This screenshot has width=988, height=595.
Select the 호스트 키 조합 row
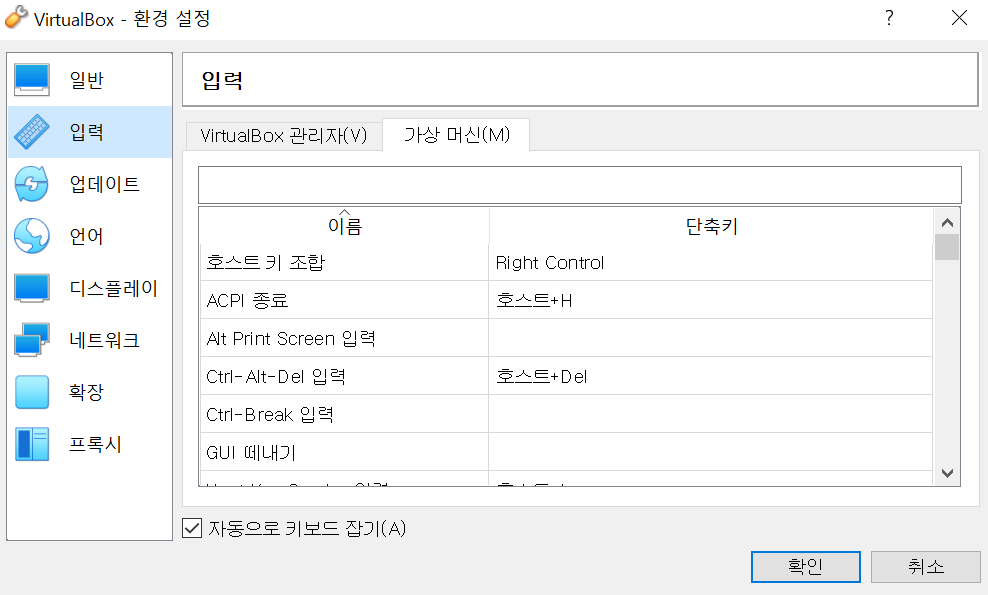(x=566, y=263)
